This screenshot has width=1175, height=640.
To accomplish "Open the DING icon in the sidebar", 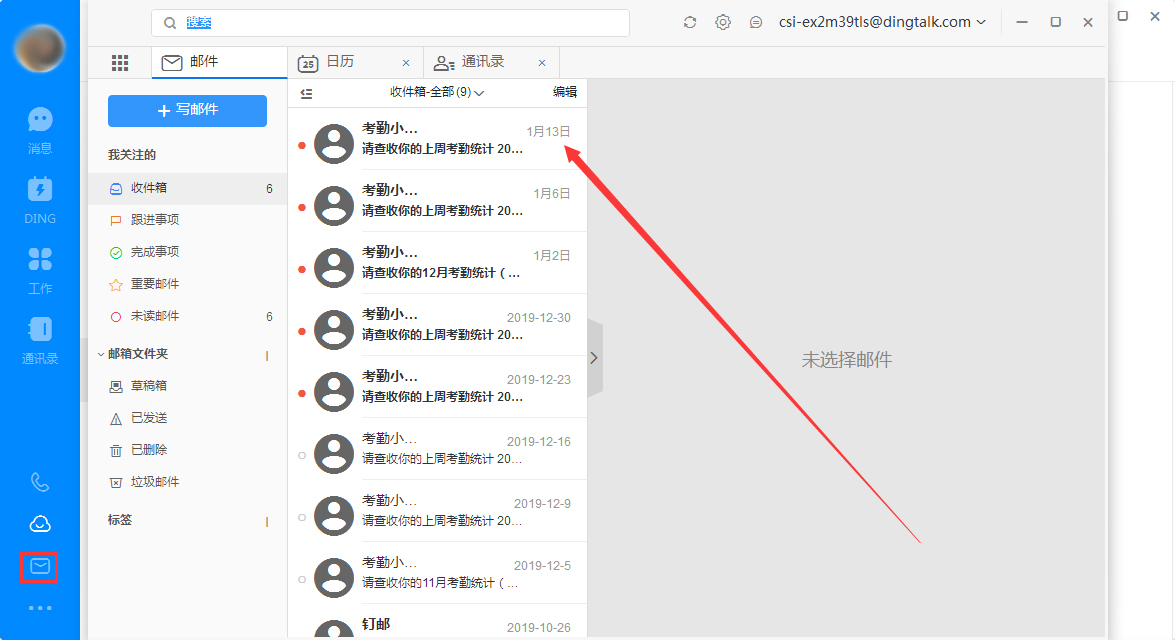I will [39, 198].
